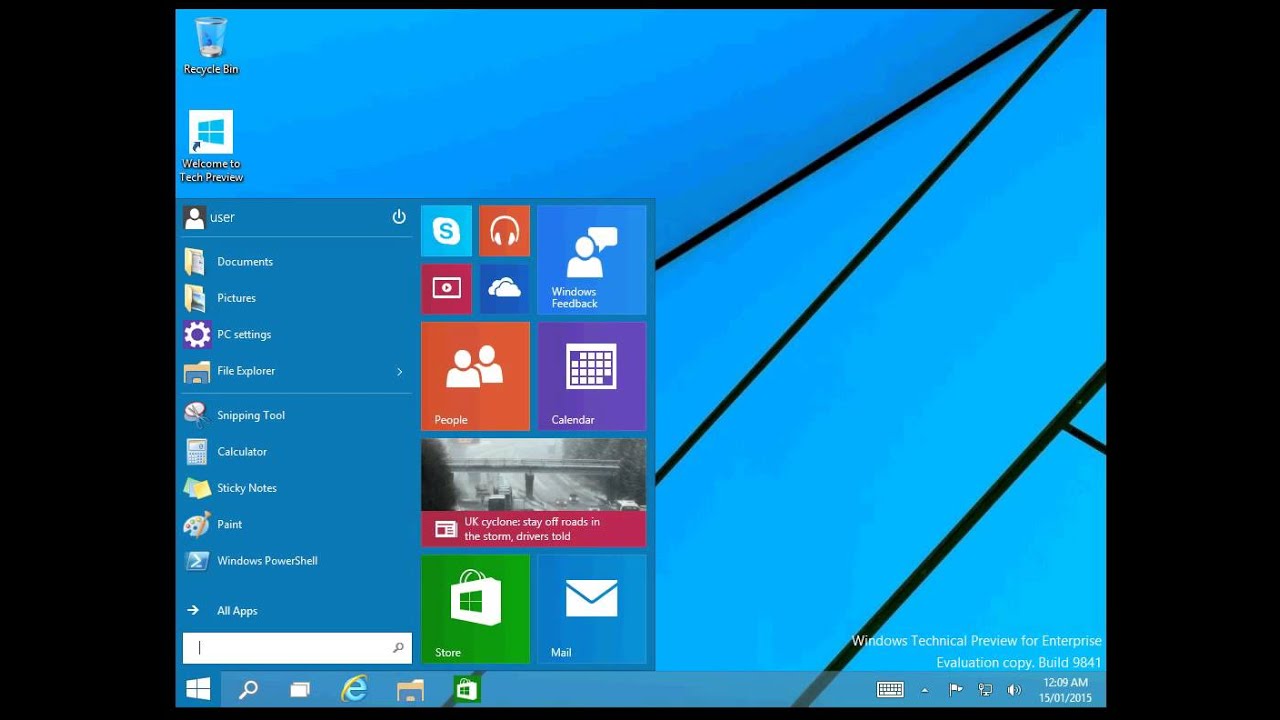Select Welcome to Tech Preview desktop shortcut
This screenshot has width=1280, height=720.
tap(211, 146)
